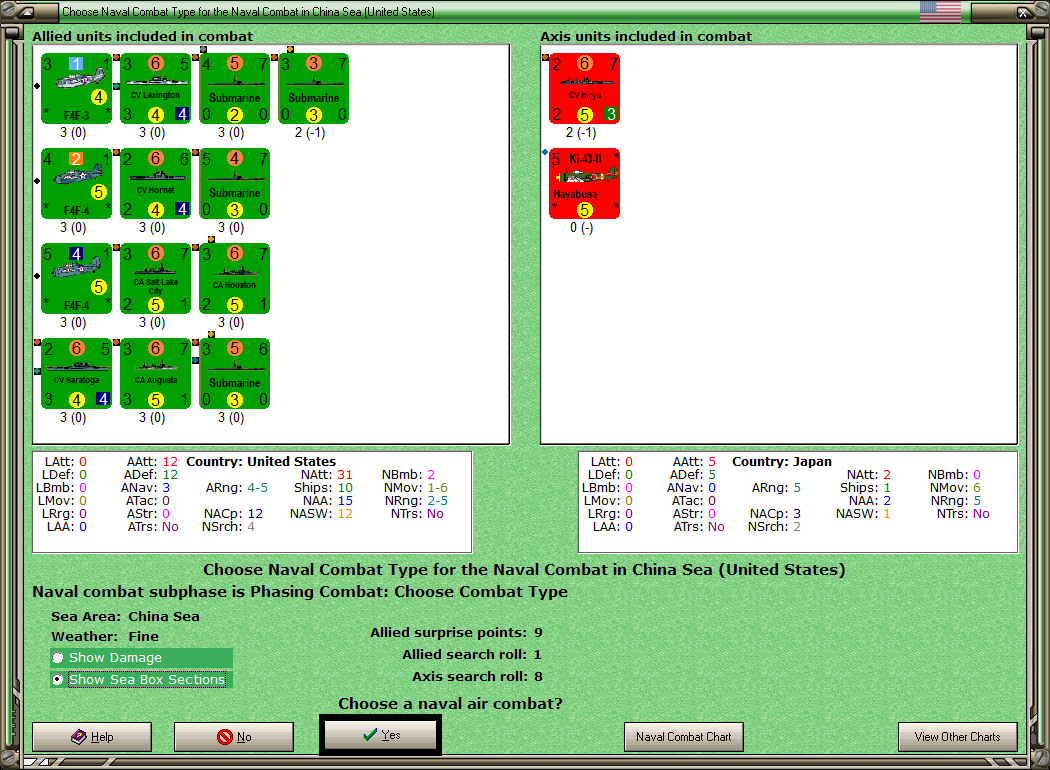The width and height of the screenshot is (1050, 770).
Task: Select the bottom-row Submarine unit
Action: point(234,374)
